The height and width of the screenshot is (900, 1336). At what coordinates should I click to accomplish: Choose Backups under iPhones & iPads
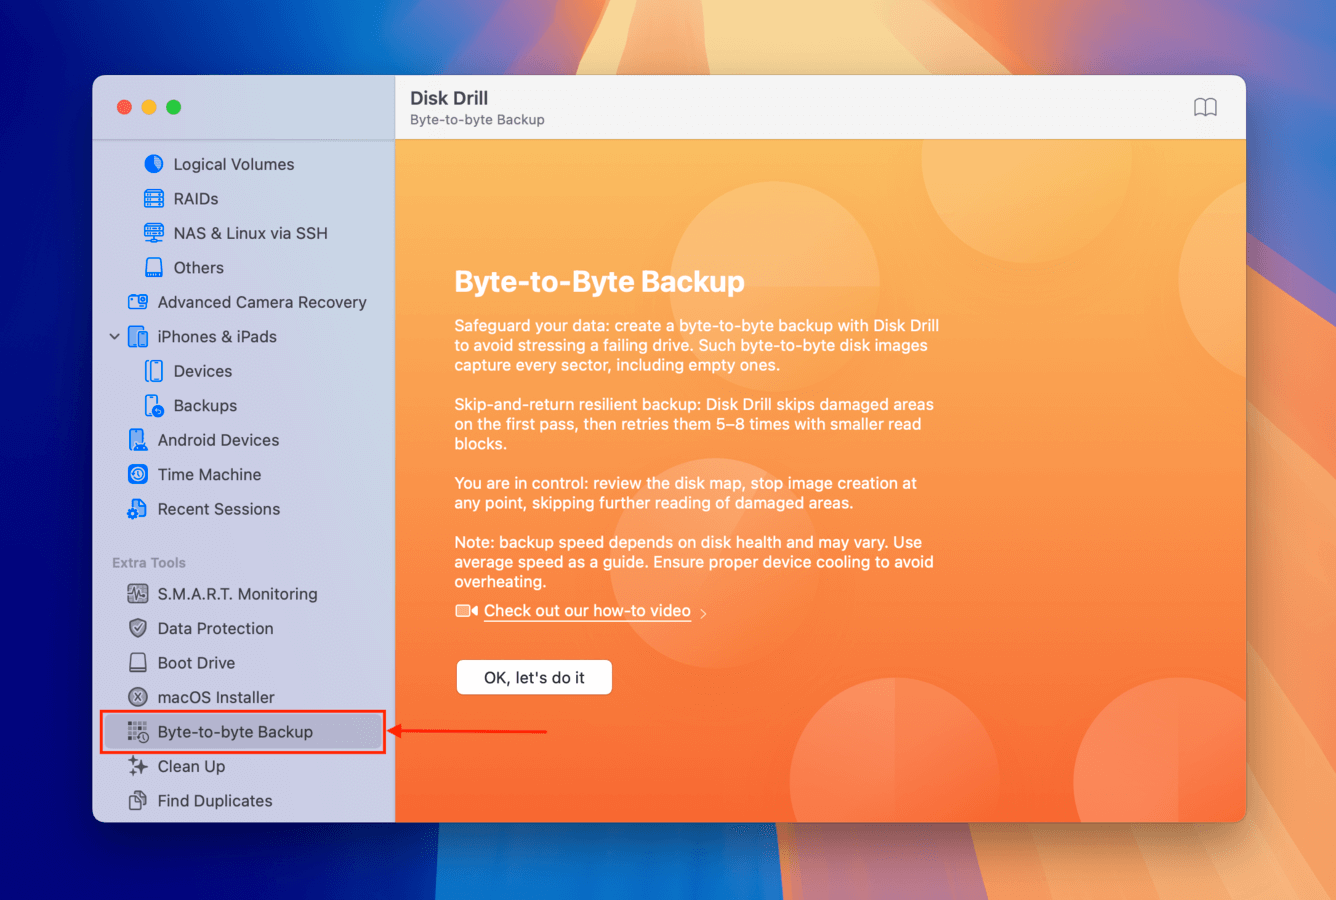[205, 406]
